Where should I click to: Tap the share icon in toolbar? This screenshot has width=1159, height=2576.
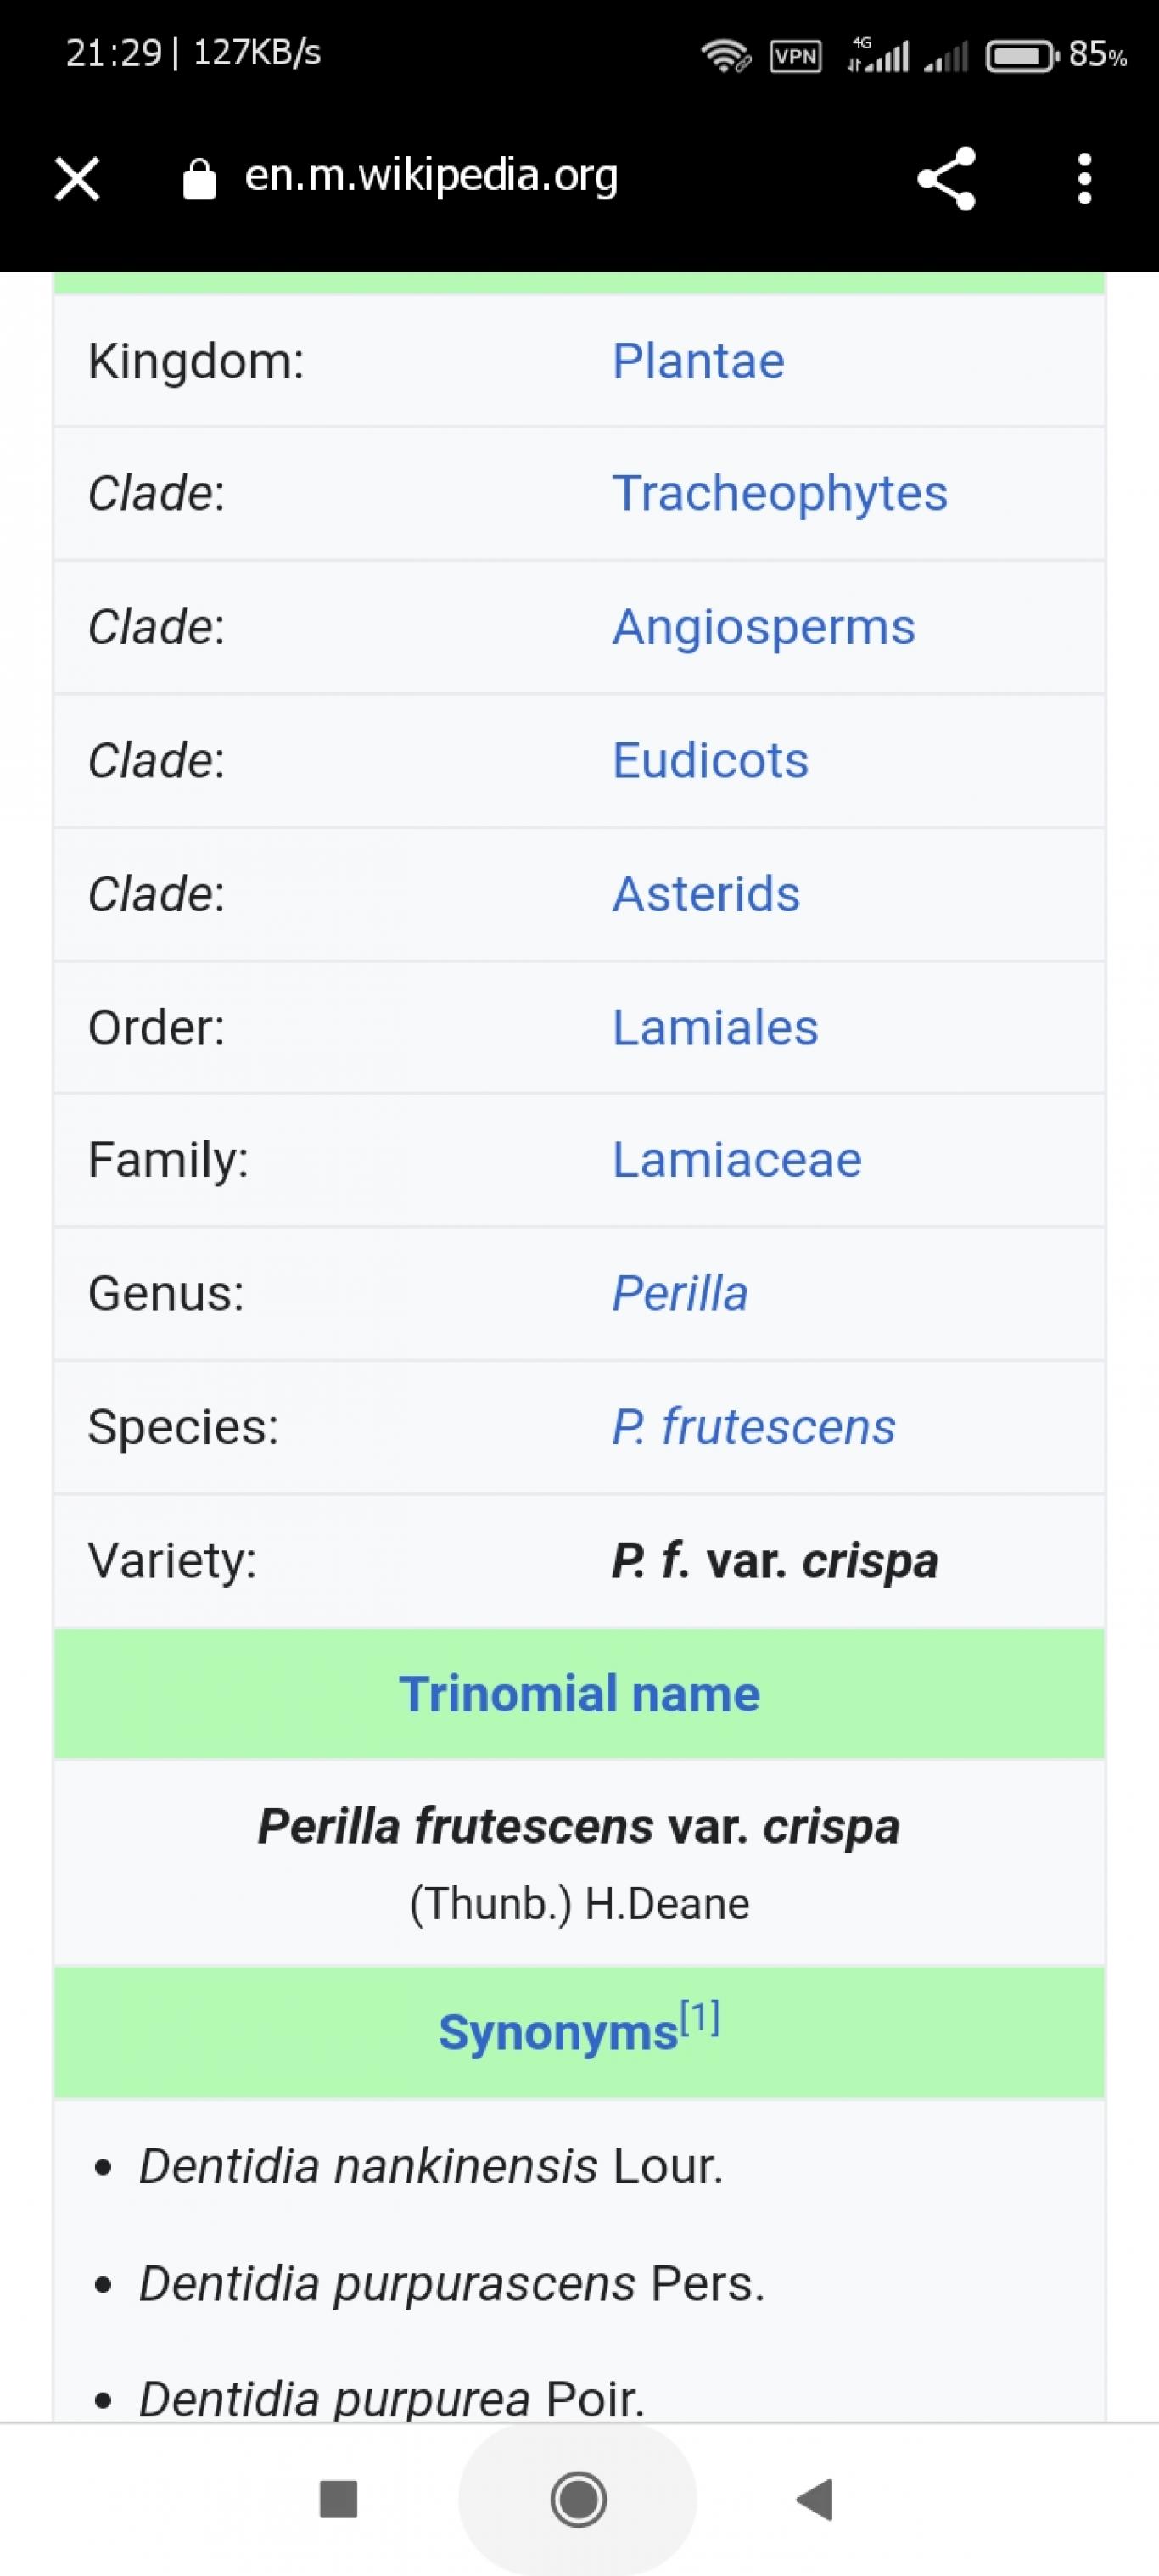[x=946, y=179]
